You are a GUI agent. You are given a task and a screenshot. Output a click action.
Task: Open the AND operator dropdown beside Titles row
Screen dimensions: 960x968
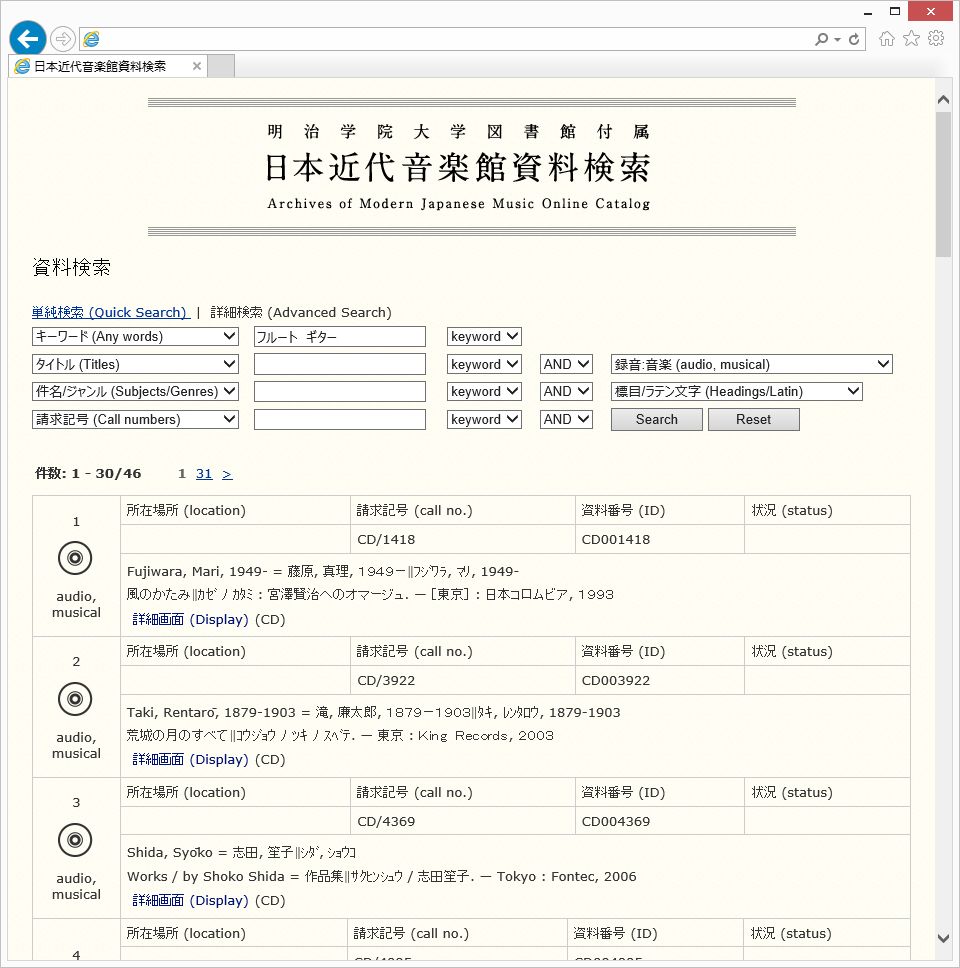tap(566, 364)
